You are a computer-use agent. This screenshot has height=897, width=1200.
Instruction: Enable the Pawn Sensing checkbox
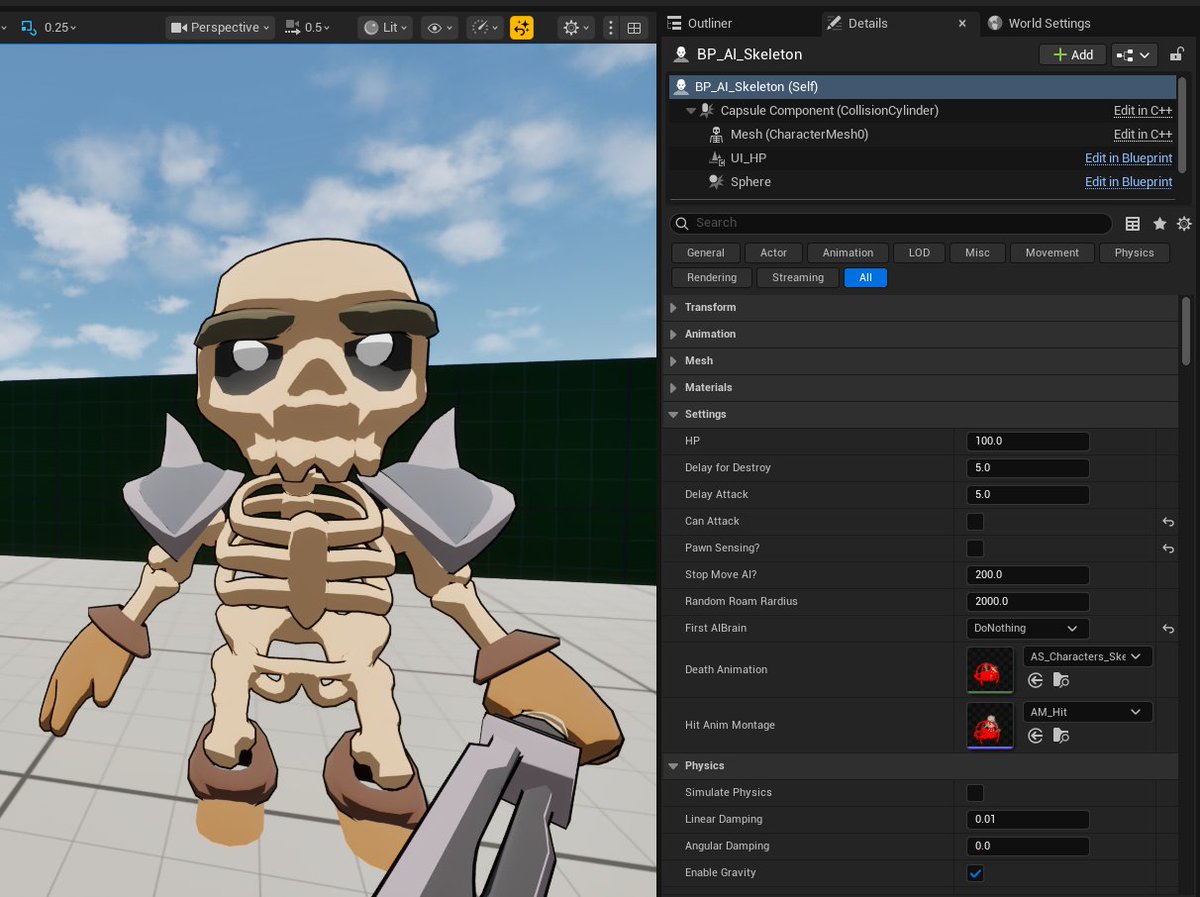pyautogui.click(x=974, y=548)
